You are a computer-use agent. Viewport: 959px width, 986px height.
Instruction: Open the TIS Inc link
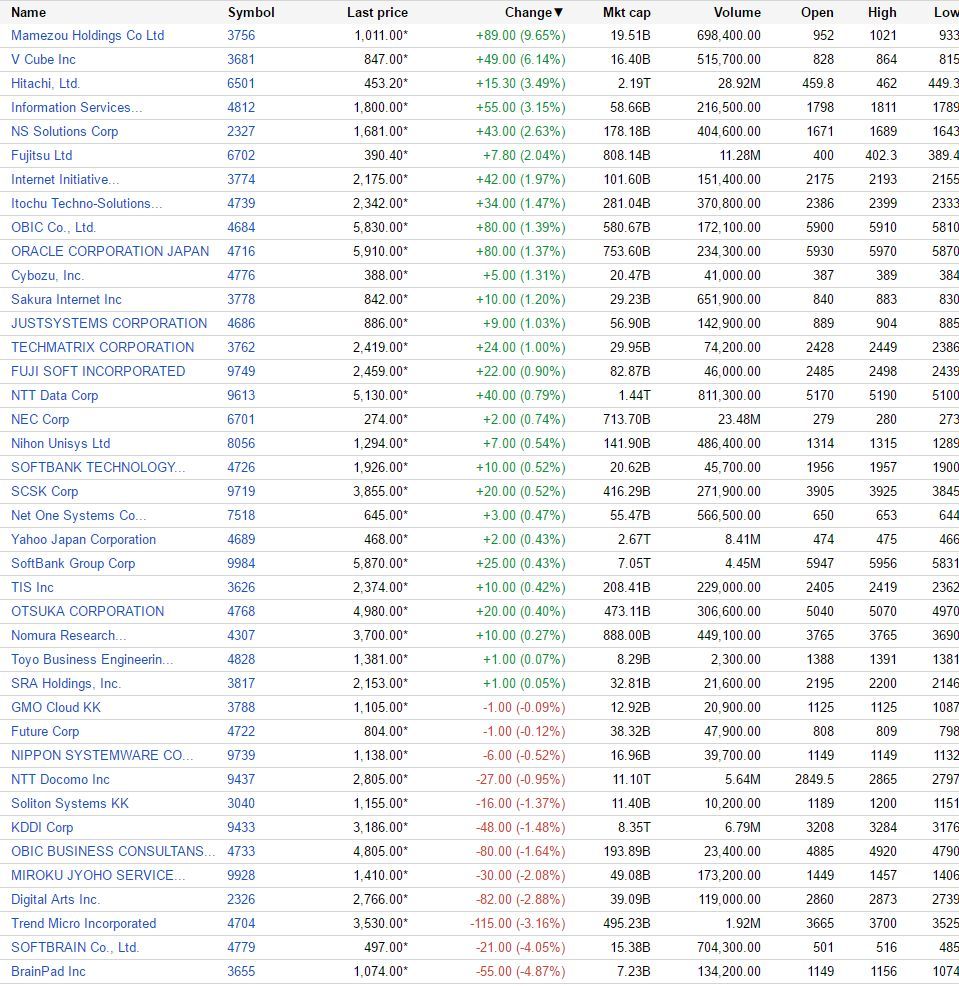[32, 587]
